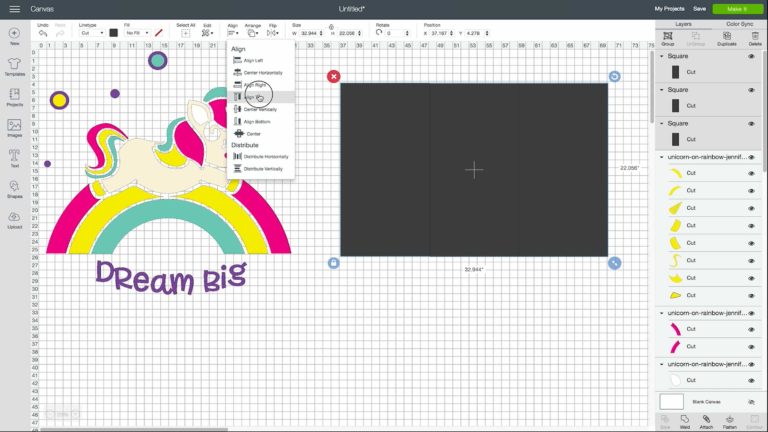Screen dimensions: 768x432
Task: Click the Make It button
Action: (x=737, y=9)
